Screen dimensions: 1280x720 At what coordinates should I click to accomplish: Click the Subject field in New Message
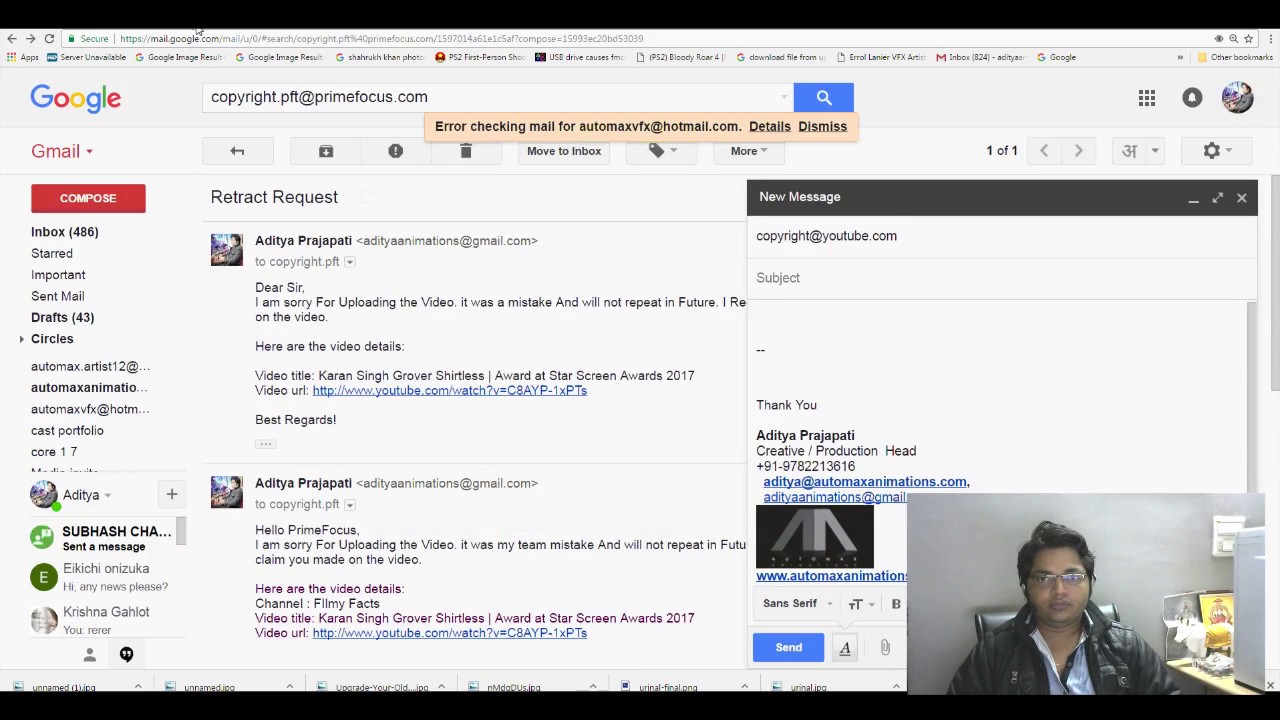[x=1000, y=278]
